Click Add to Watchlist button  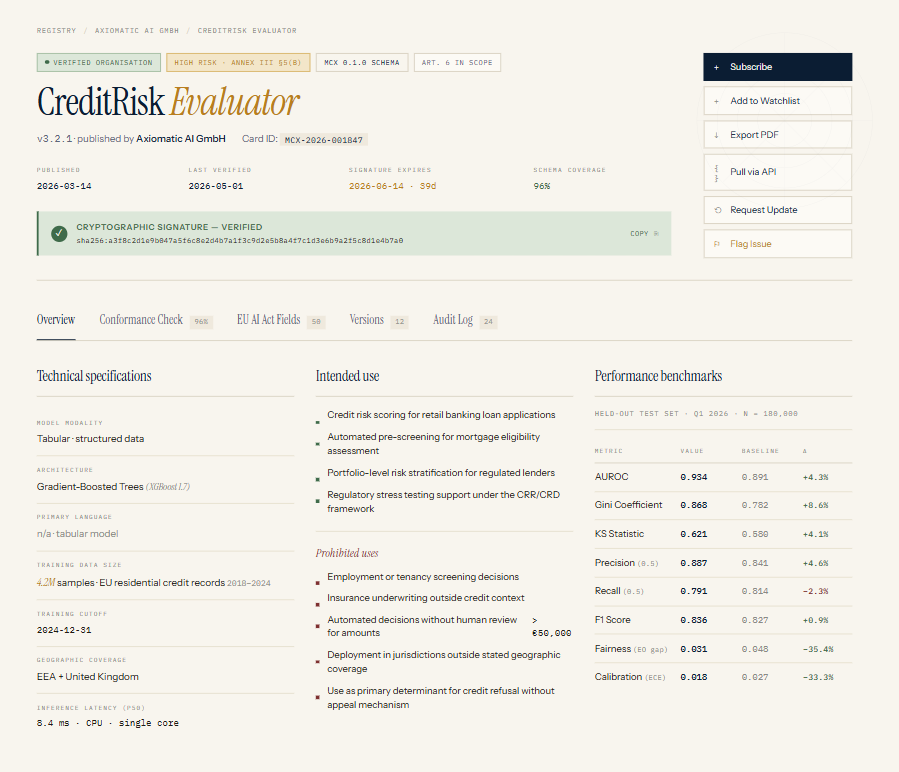[x=777, y=101]
